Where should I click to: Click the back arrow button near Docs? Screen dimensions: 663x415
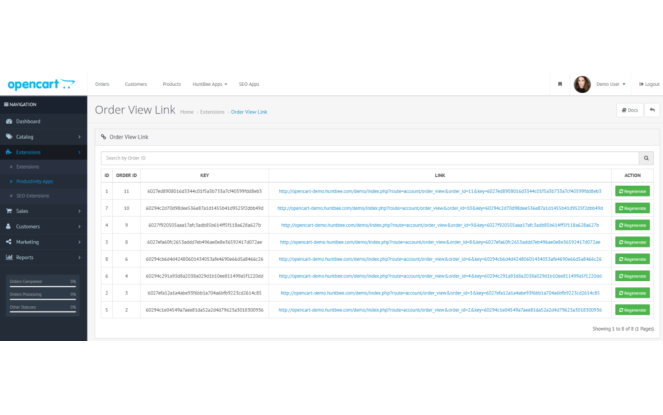click(652, 110)
